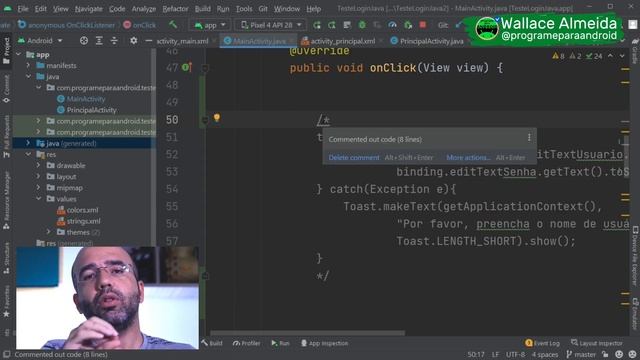Click the Make Project hammer icon
The width and height of the screenshot is (640, 360).
click(173, 25)
